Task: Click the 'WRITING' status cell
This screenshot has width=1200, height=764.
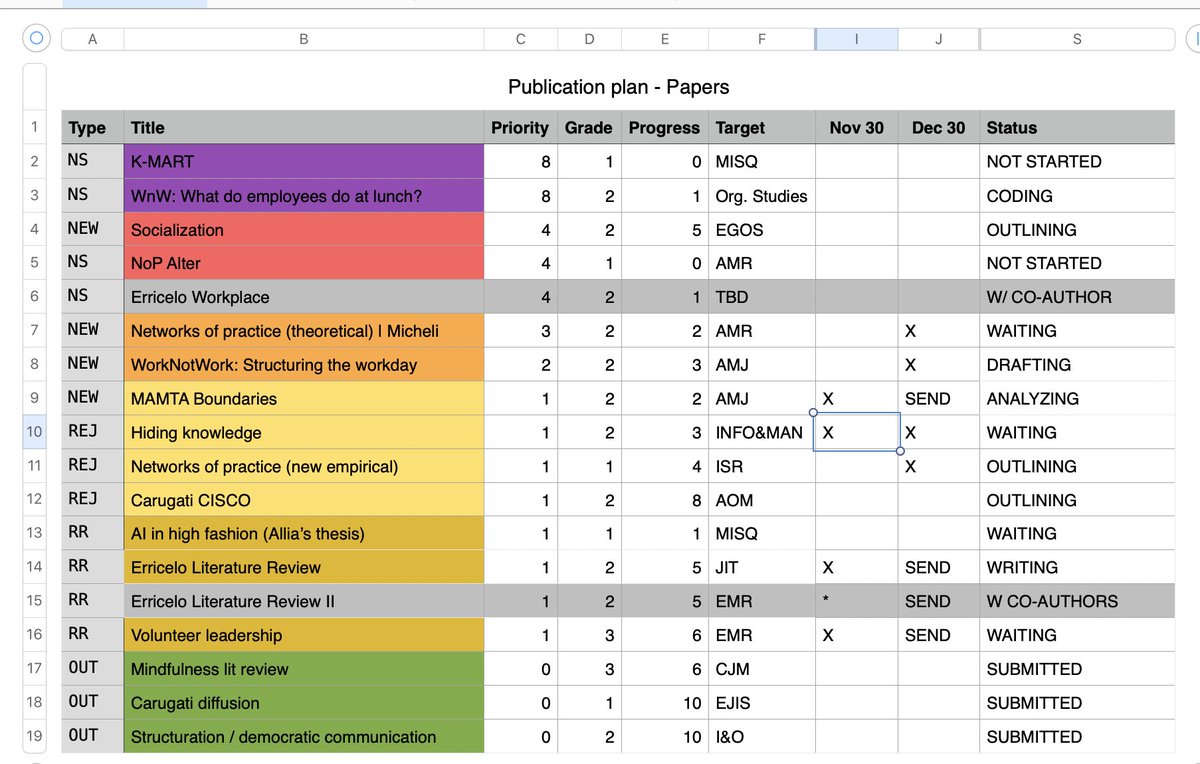Action: coord(1077,568)
